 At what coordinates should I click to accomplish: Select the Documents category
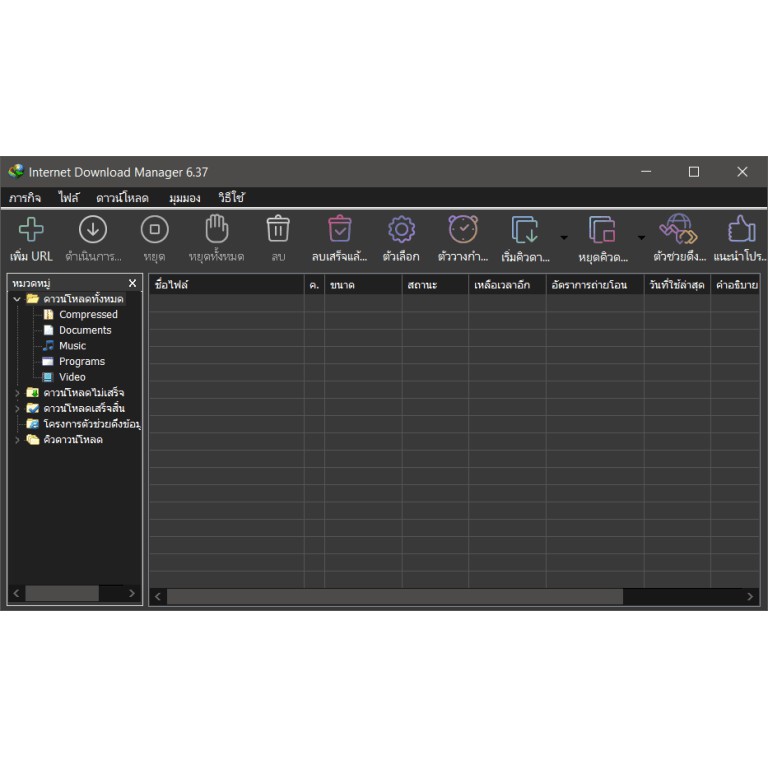(x=85, y=330)
